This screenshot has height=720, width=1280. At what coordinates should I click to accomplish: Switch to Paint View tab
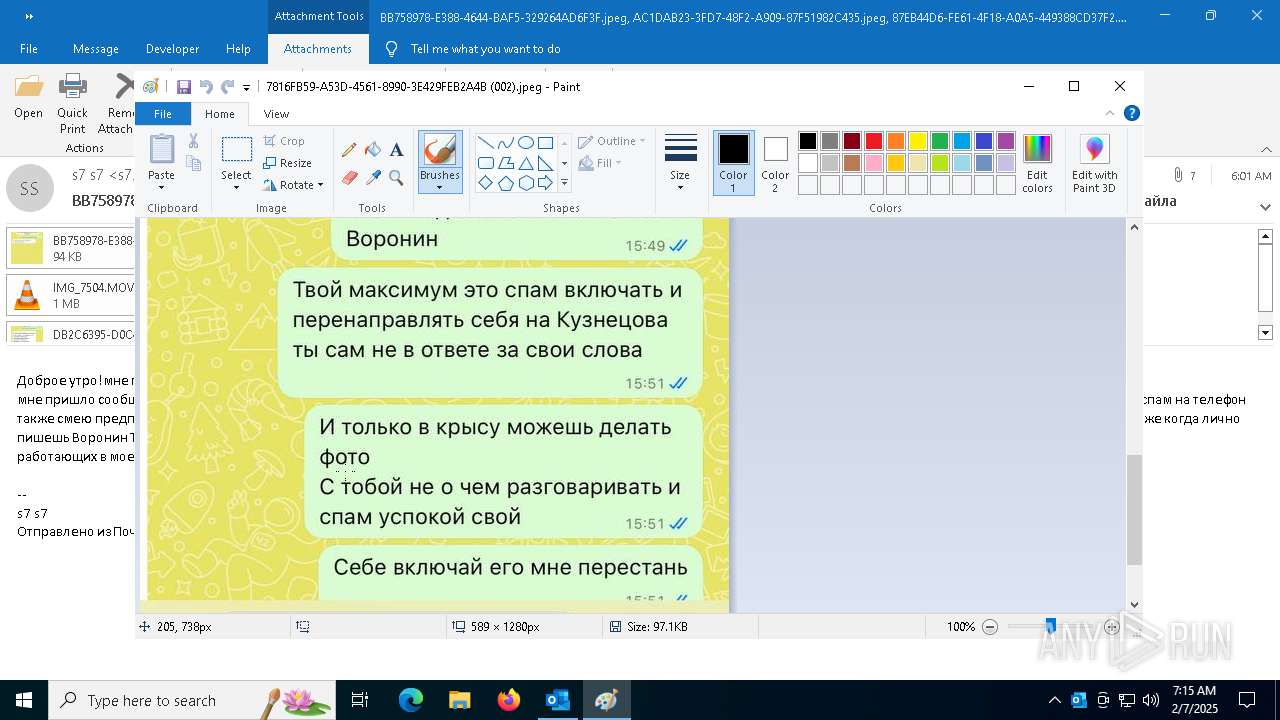click(276, 114)
